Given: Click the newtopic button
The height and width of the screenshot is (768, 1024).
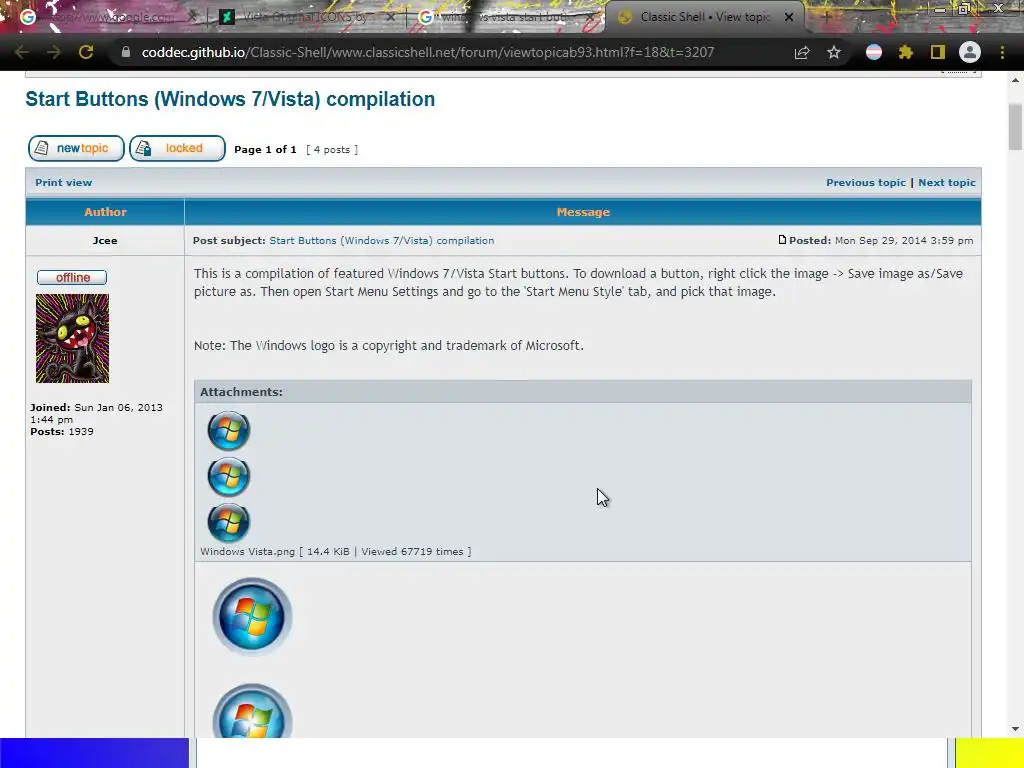Looking at the screenshot, I should [76, 148].
